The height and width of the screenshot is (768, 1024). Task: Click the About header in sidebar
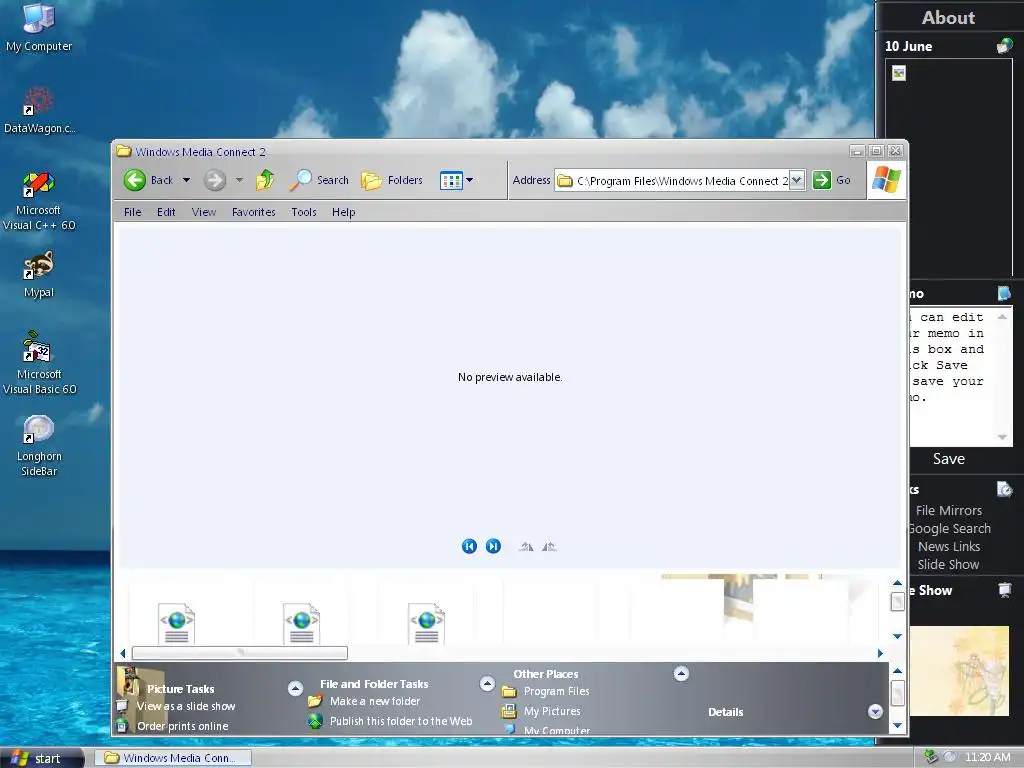(x=948, y=18)
